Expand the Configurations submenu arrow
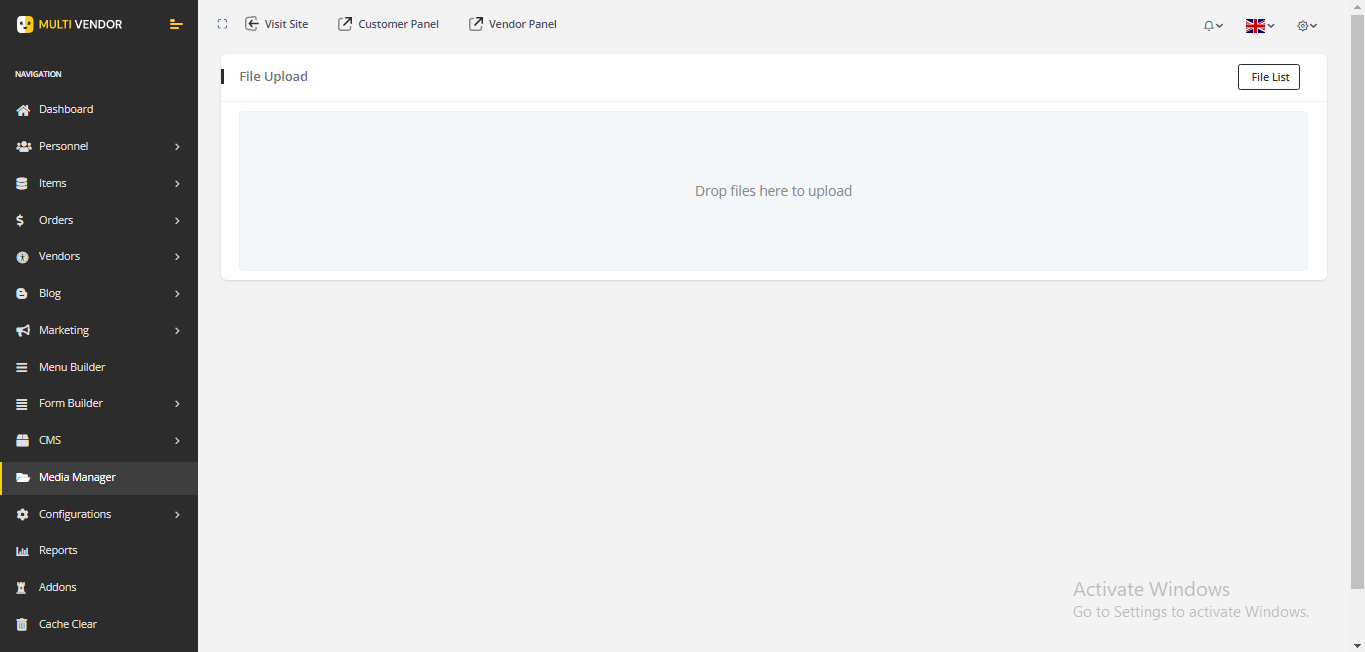The height and width of the screenshot is (652, 1365). click(x=177, y=515)
